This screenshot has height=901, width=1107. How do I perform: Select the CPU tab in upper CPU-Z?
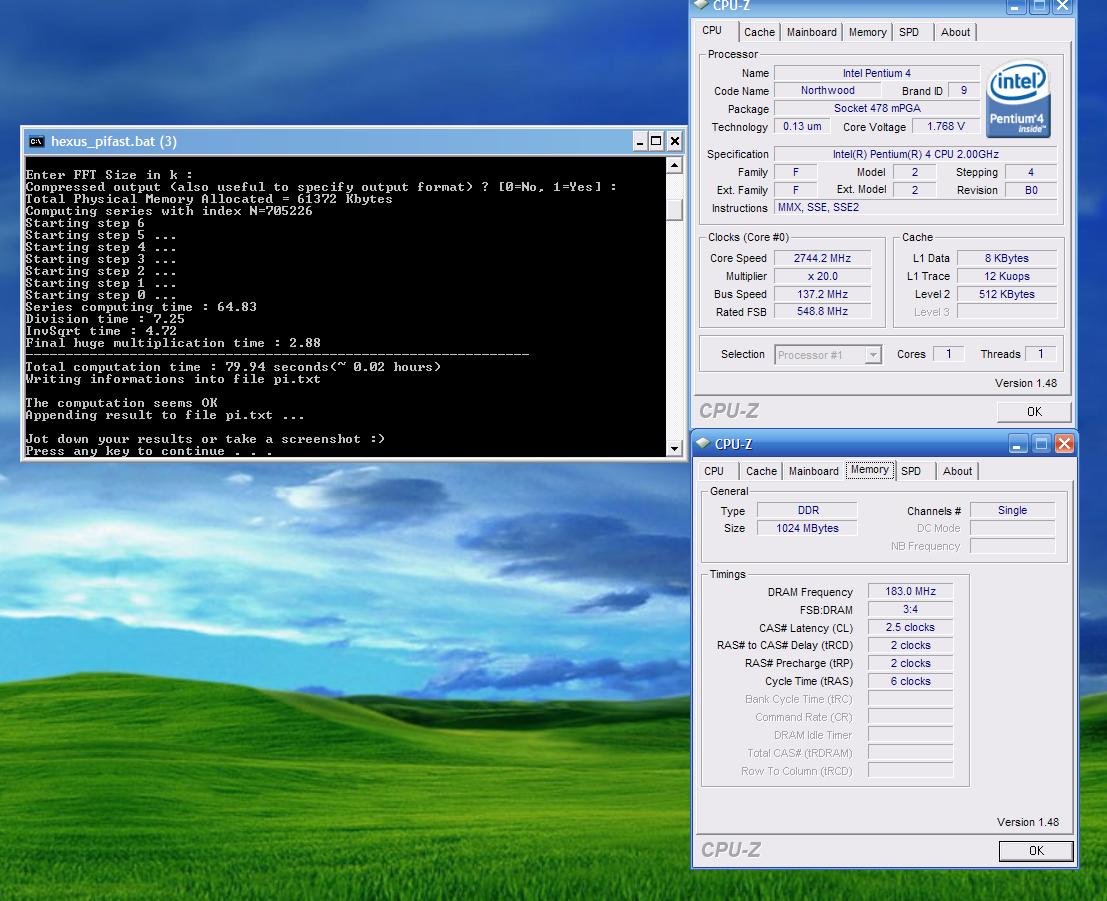pos(712,30)
